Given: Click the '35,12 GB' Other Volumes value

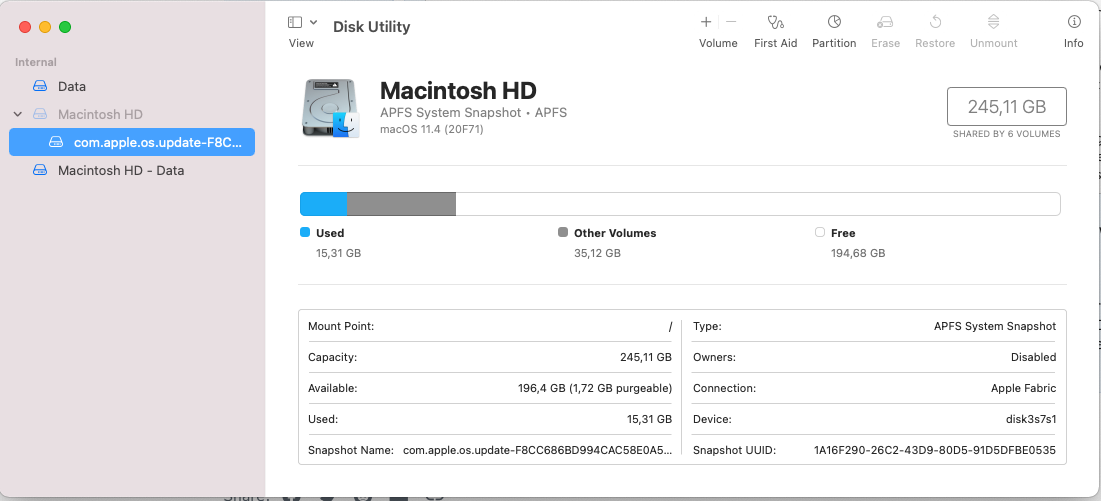Looking at the screenshot, I should (598, 253).
